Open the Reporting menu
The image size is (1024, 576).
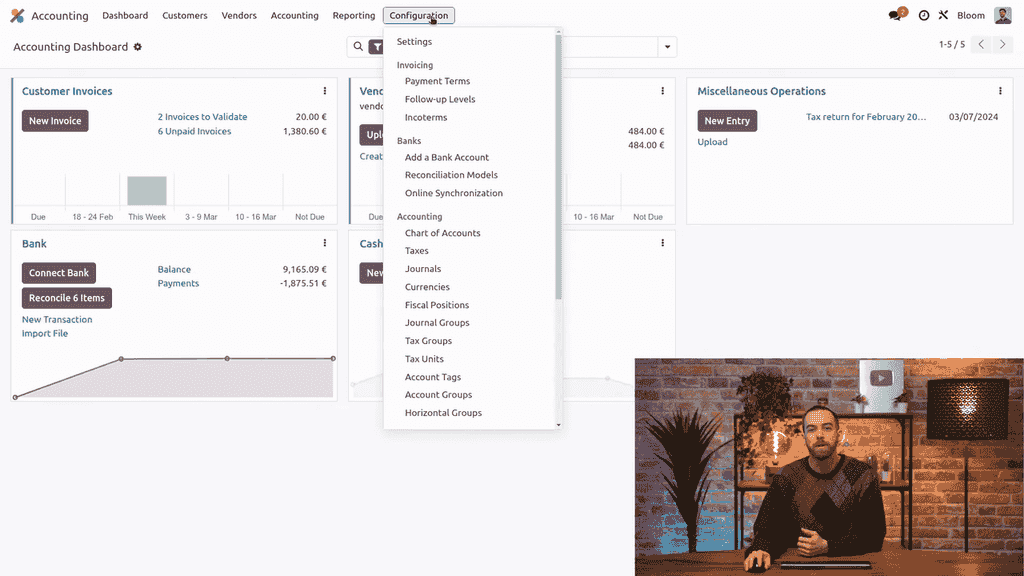354,16
